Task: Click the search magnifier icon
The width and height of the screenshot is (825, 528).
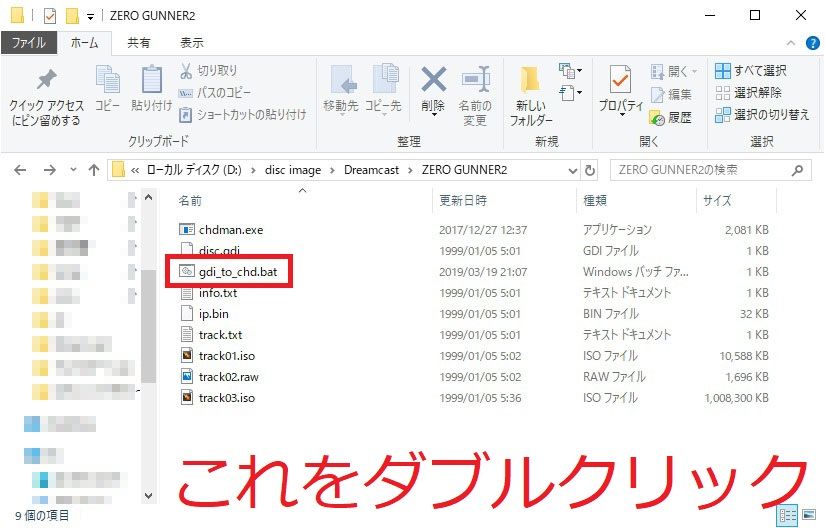Action: pyautogui.click(x=798, y=170)
